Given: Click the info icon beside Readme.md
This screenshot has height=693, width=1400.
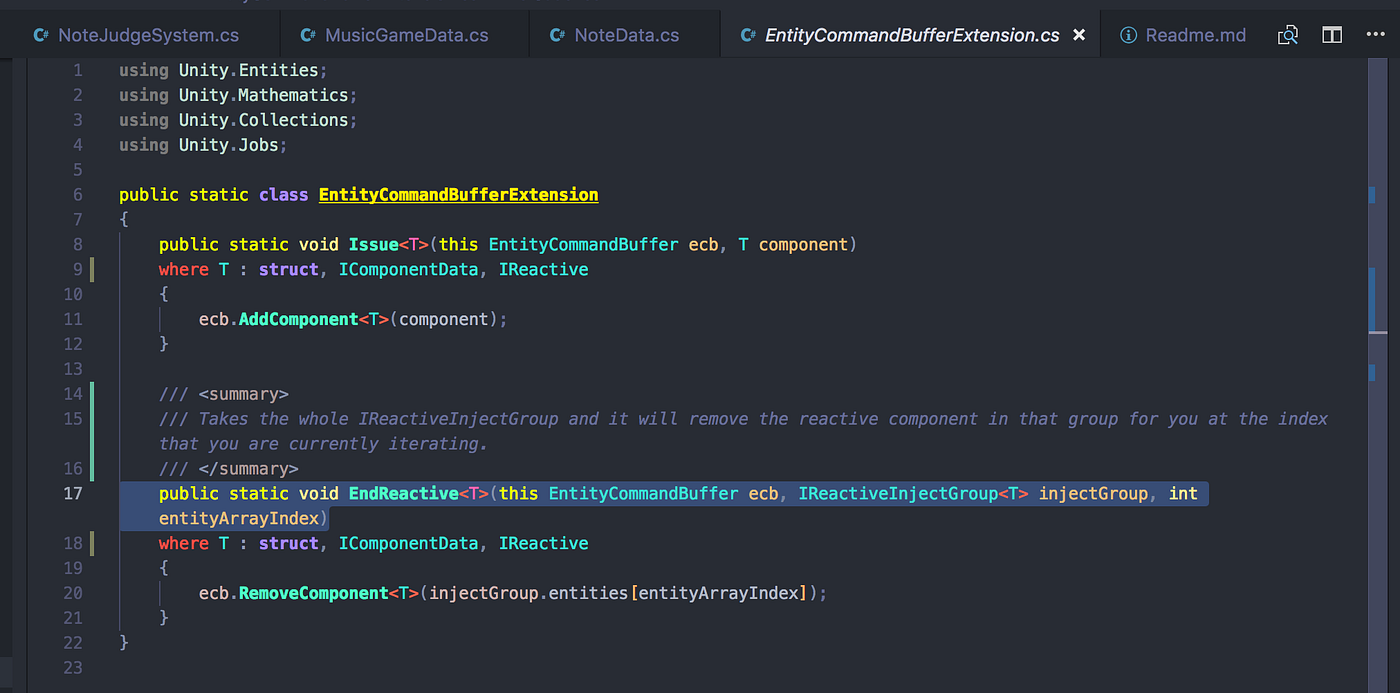Looking at the screenshot, I should tap(1129, 34).
